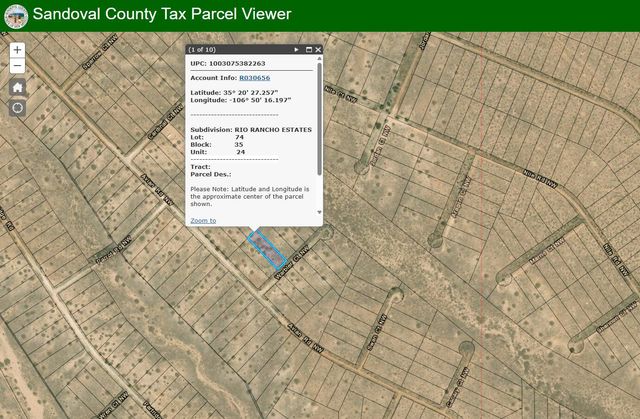Viewport: 640px width, 419px height.
Task: Click the popup title bar result counter
Action: coord(202,49)
